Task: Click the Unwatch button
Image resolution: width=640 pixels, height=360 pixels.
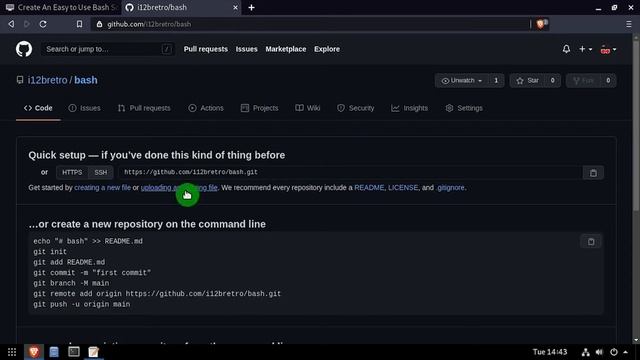Action: pyautogui.click(x=462, y=80)
